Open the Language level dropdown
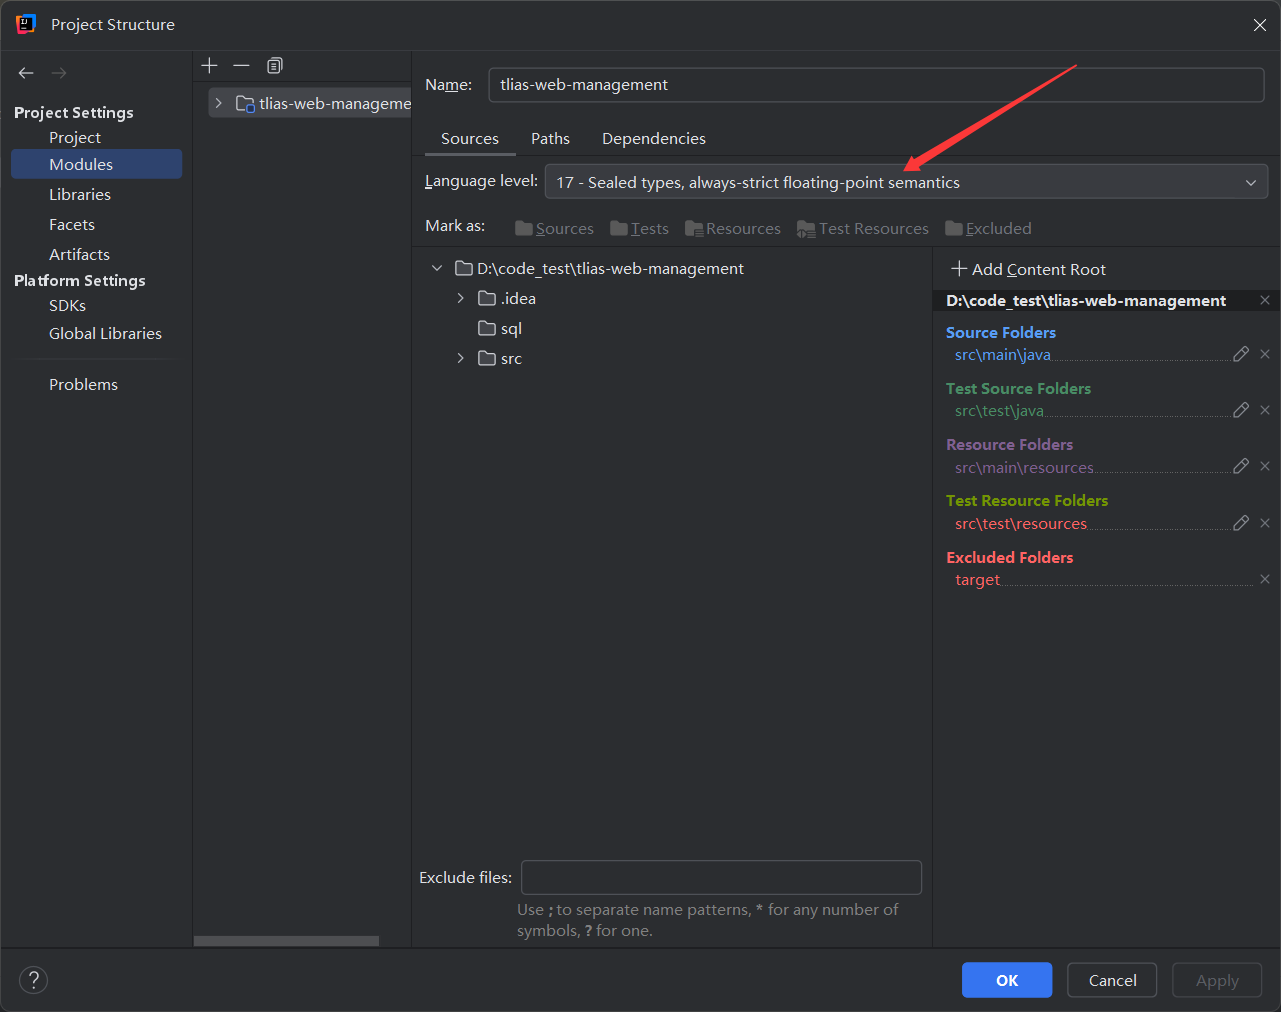Image resolution: width=1281 pixels, height=1012 pixels. coord(906,182)
